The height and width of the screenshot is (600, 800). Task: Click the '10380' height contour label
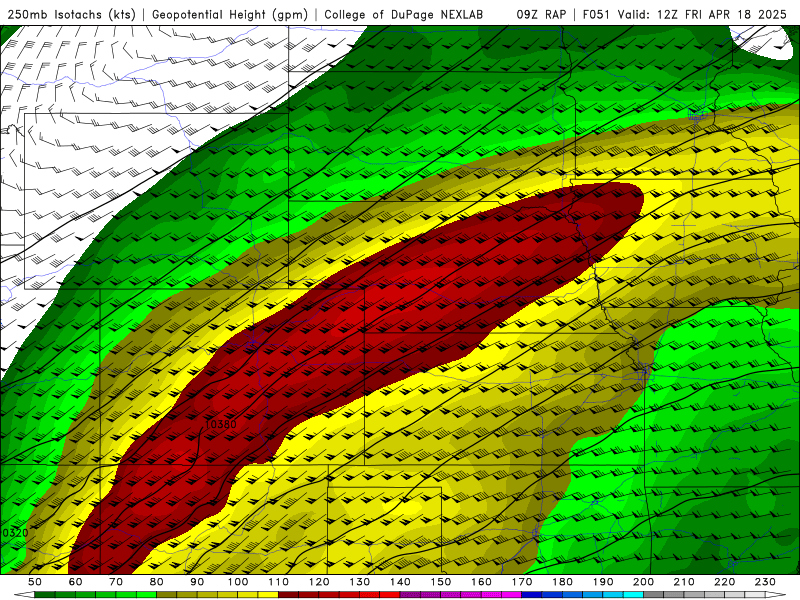[x=220, y=424]
